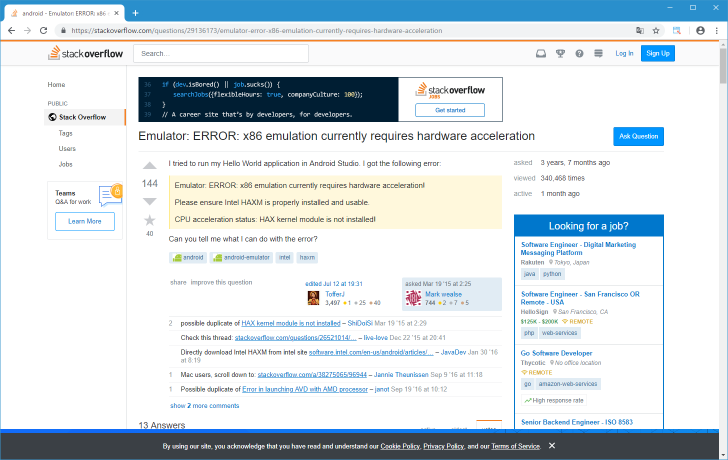Open a new browser tab
Image resolution: width=728 pixels, height=460 pixels.
[135, 13]
